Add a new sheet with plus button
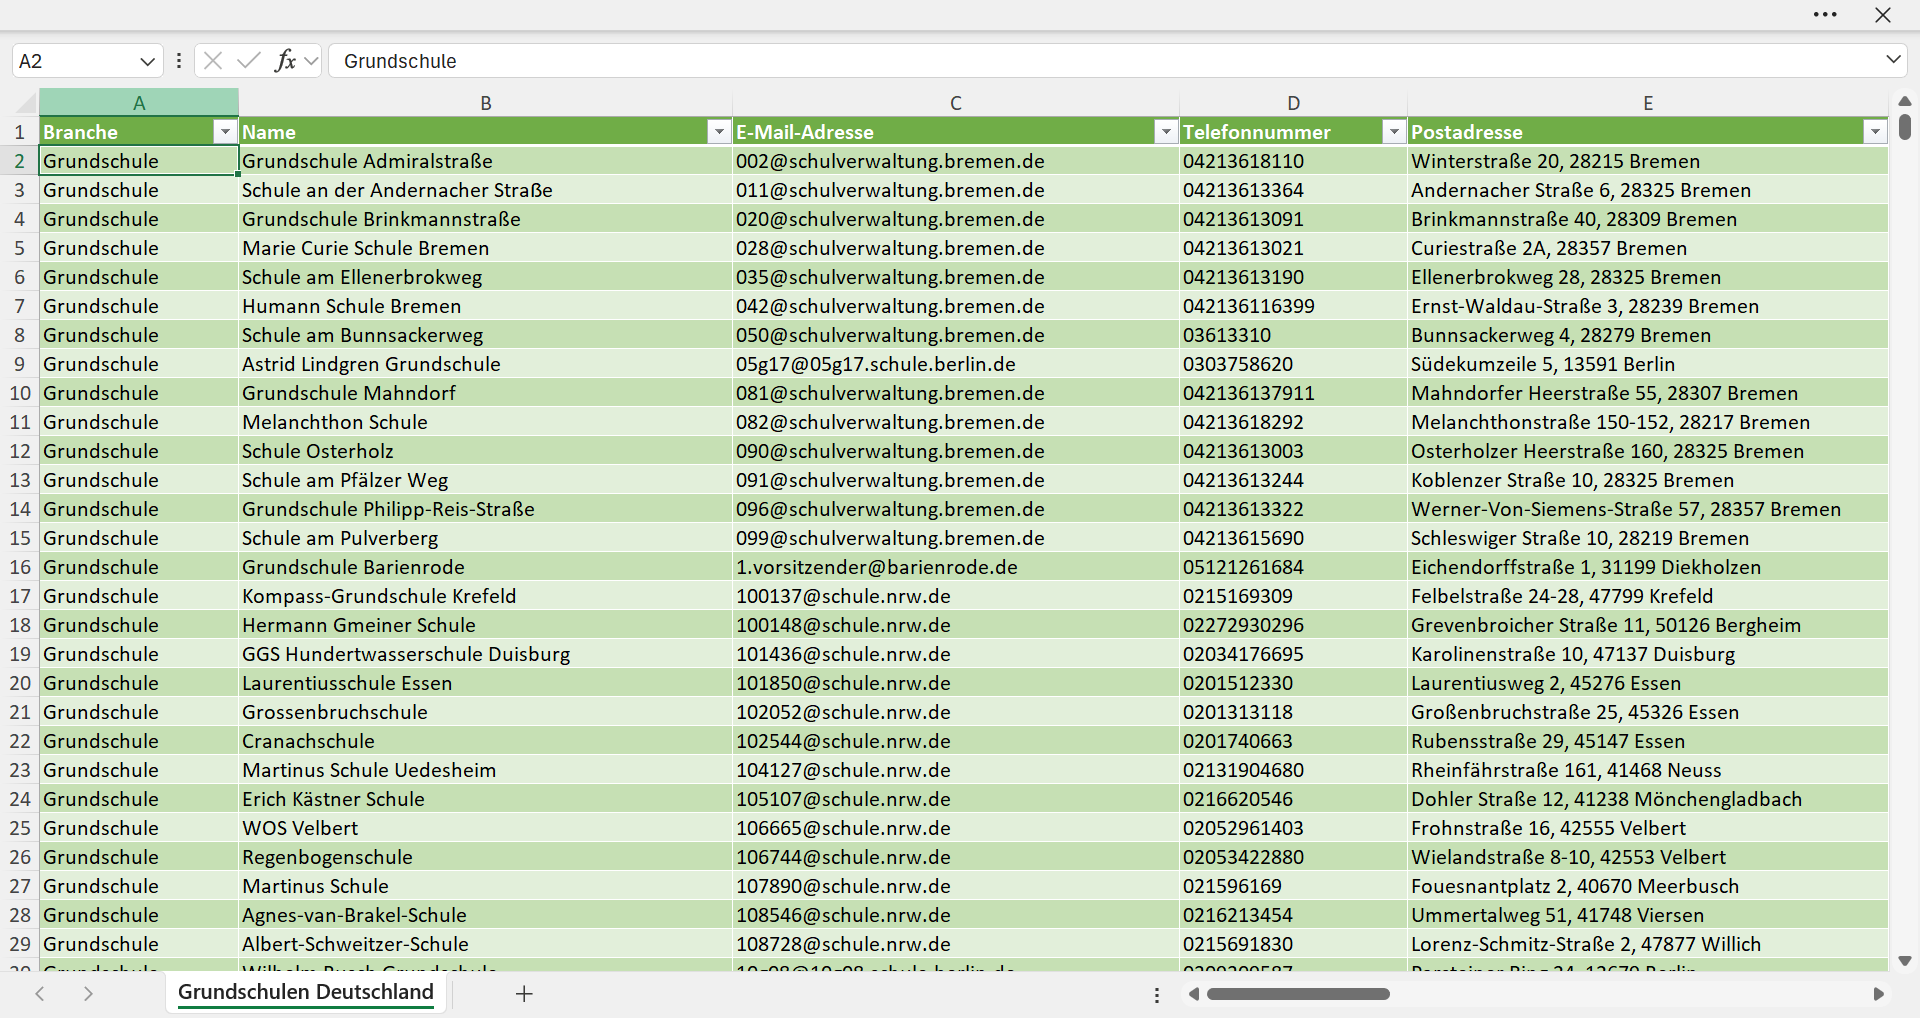Viewport: 1920px width, 1018px height. (x=524, y=994)
